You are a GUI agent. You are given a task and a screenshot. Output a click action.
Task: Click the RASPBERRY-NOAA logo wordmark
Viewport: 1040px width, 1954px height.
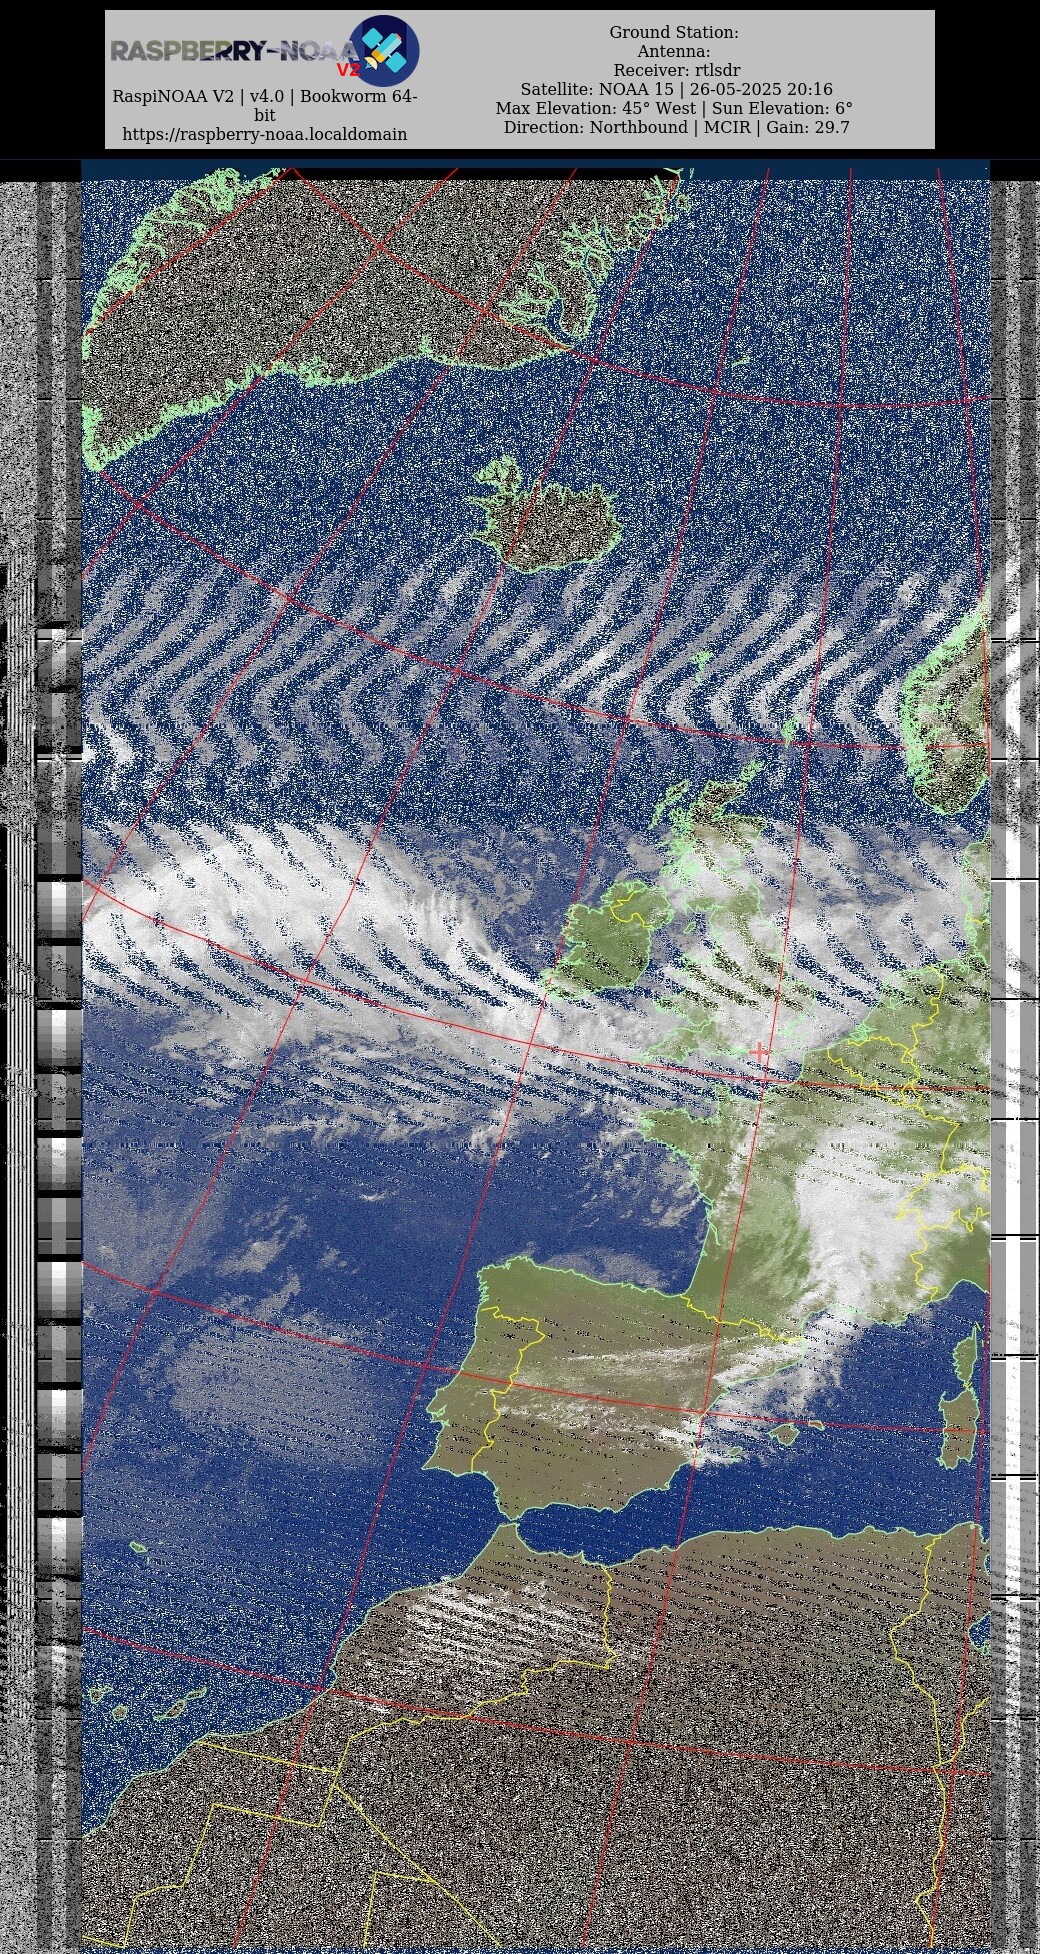coord(235,51)
